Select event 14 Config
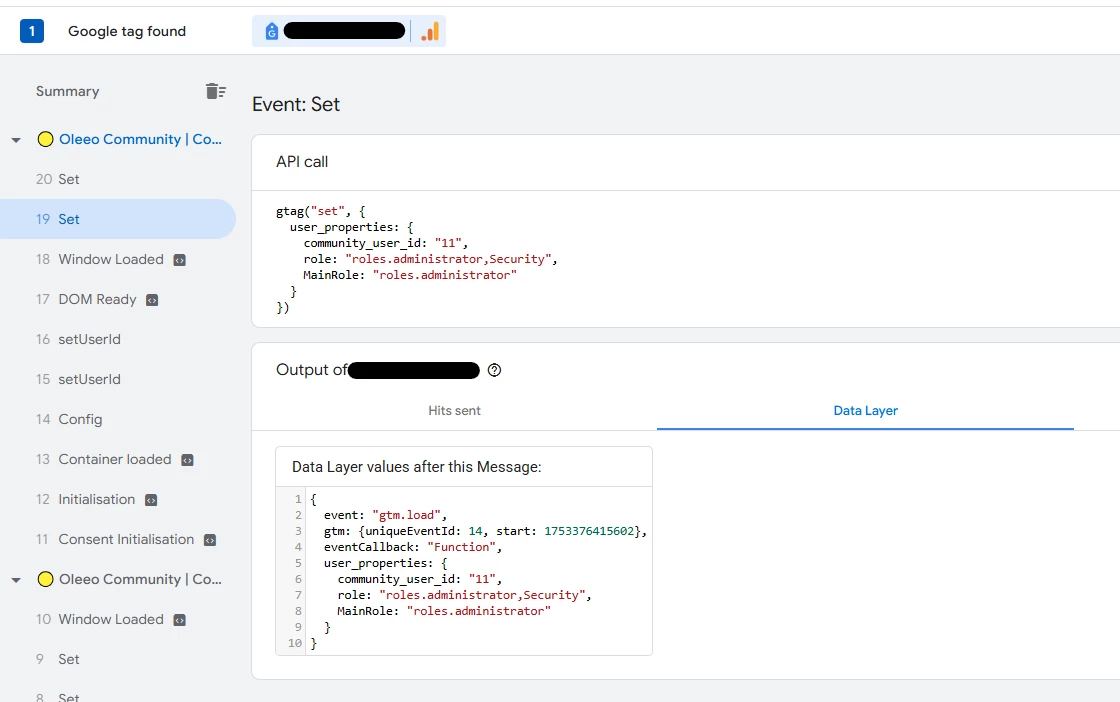The width and height of the screenshot is (1120, 702). [118, 419]
